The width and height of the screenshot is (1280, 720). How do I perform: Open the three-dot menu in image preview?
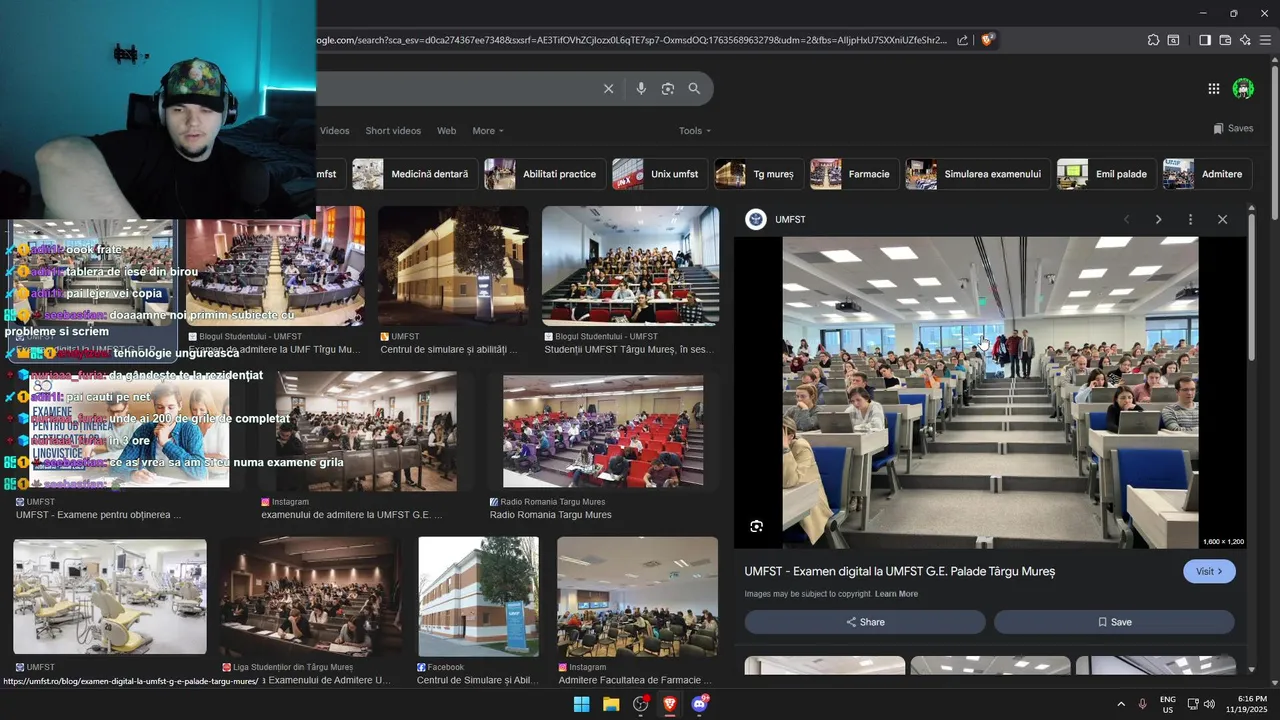pyautogui.click(x=1190, y=219)
